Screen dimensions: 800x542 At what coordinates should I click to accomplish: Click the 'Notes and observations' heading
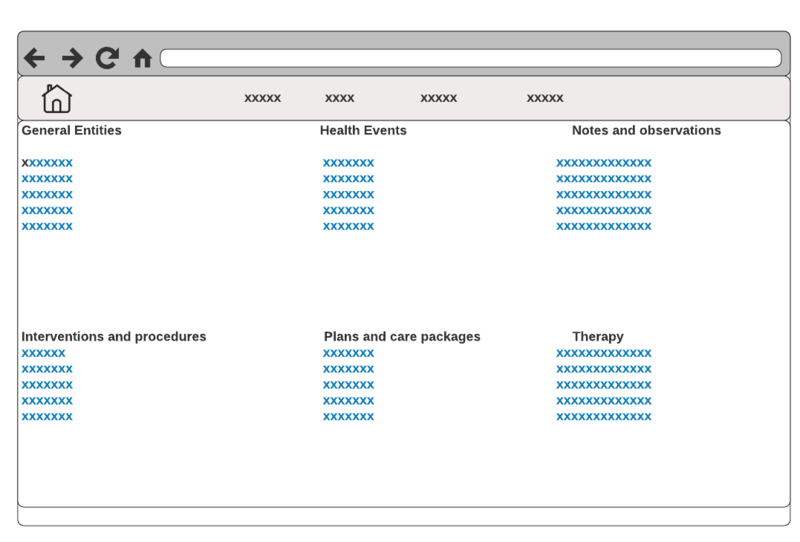(x=646, y=131)
